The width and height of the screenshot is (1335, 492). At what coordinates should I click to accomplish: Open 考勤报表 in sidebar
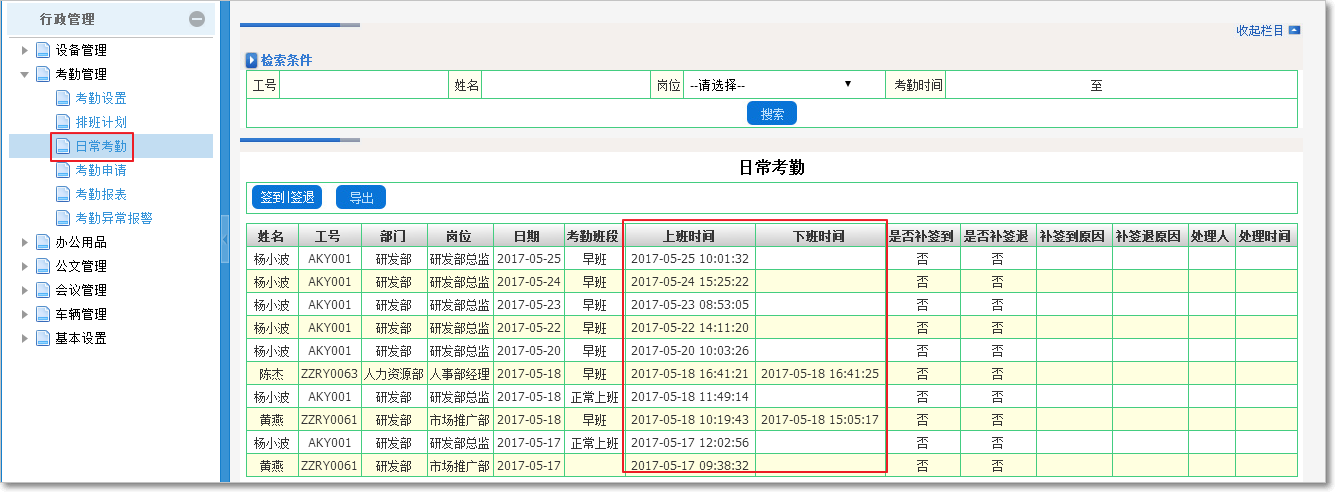coord(100,194)
